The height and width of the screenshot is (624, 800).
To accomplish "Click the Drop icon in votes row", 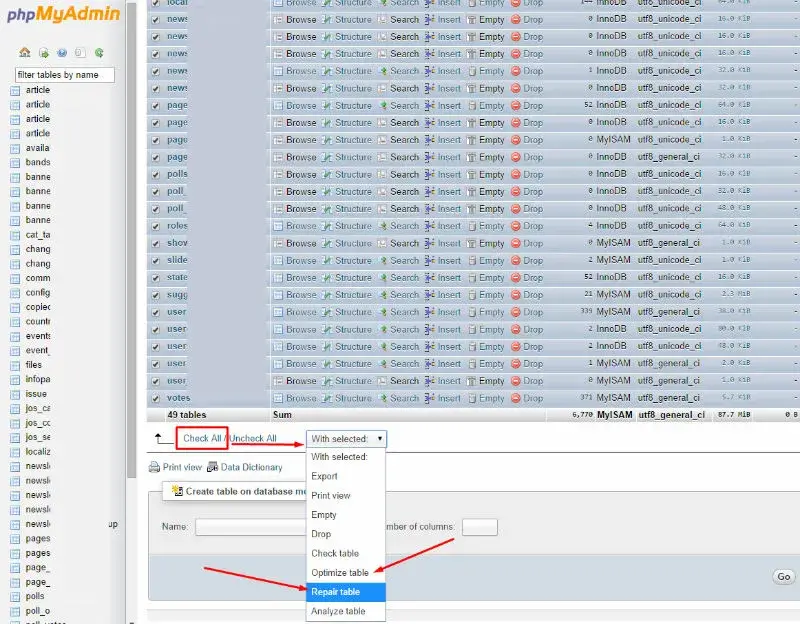I will [x=516, y=398].
